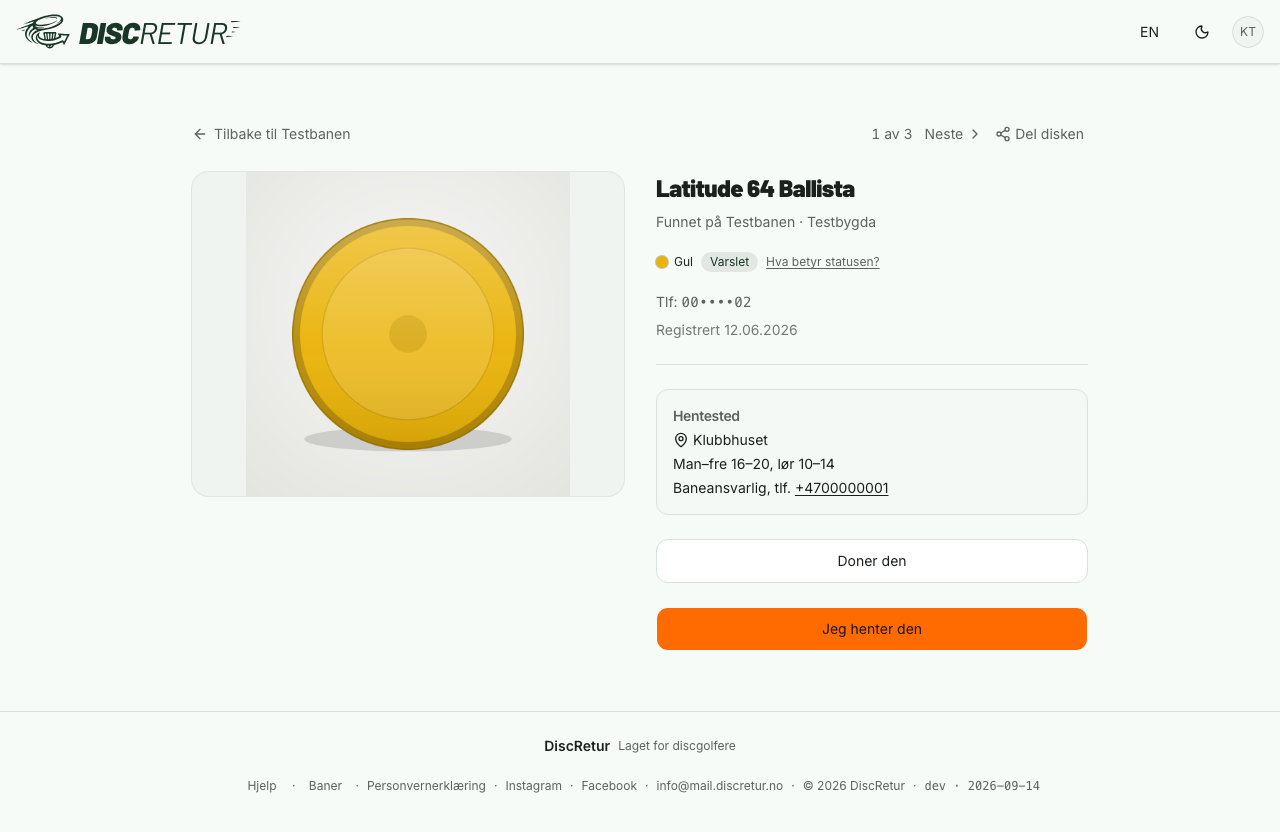The width and height of the screenshot is (1280, 832).
Task: Click the chevron next to Neste
Action: click(975, 134)
